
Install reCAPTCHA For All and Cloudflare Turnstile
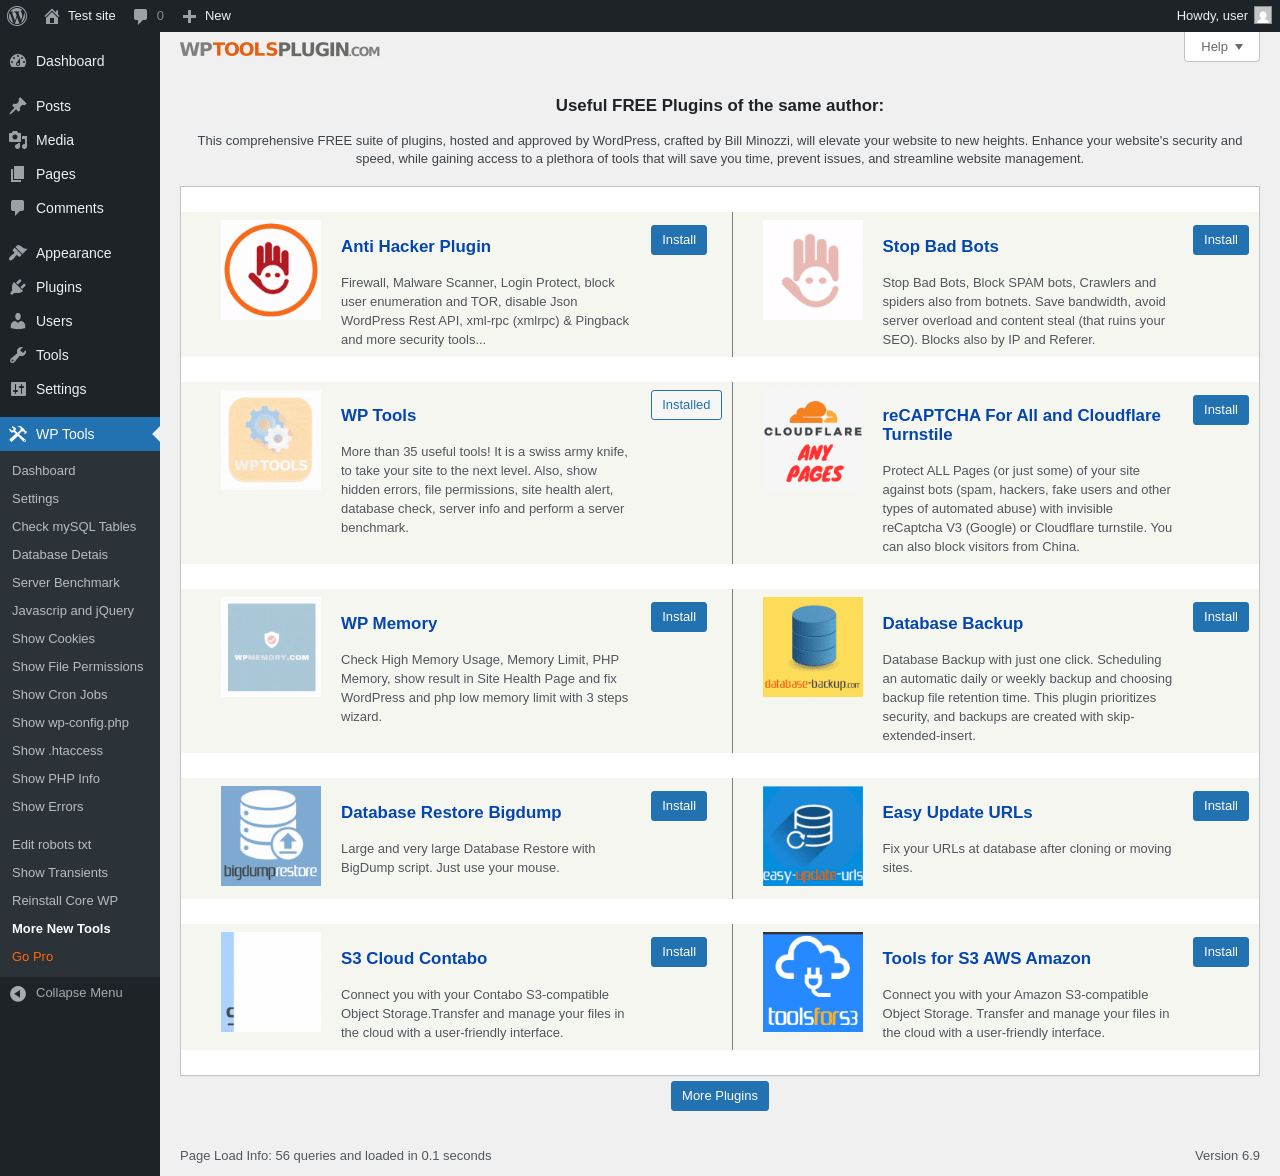tap(1221, 410)
